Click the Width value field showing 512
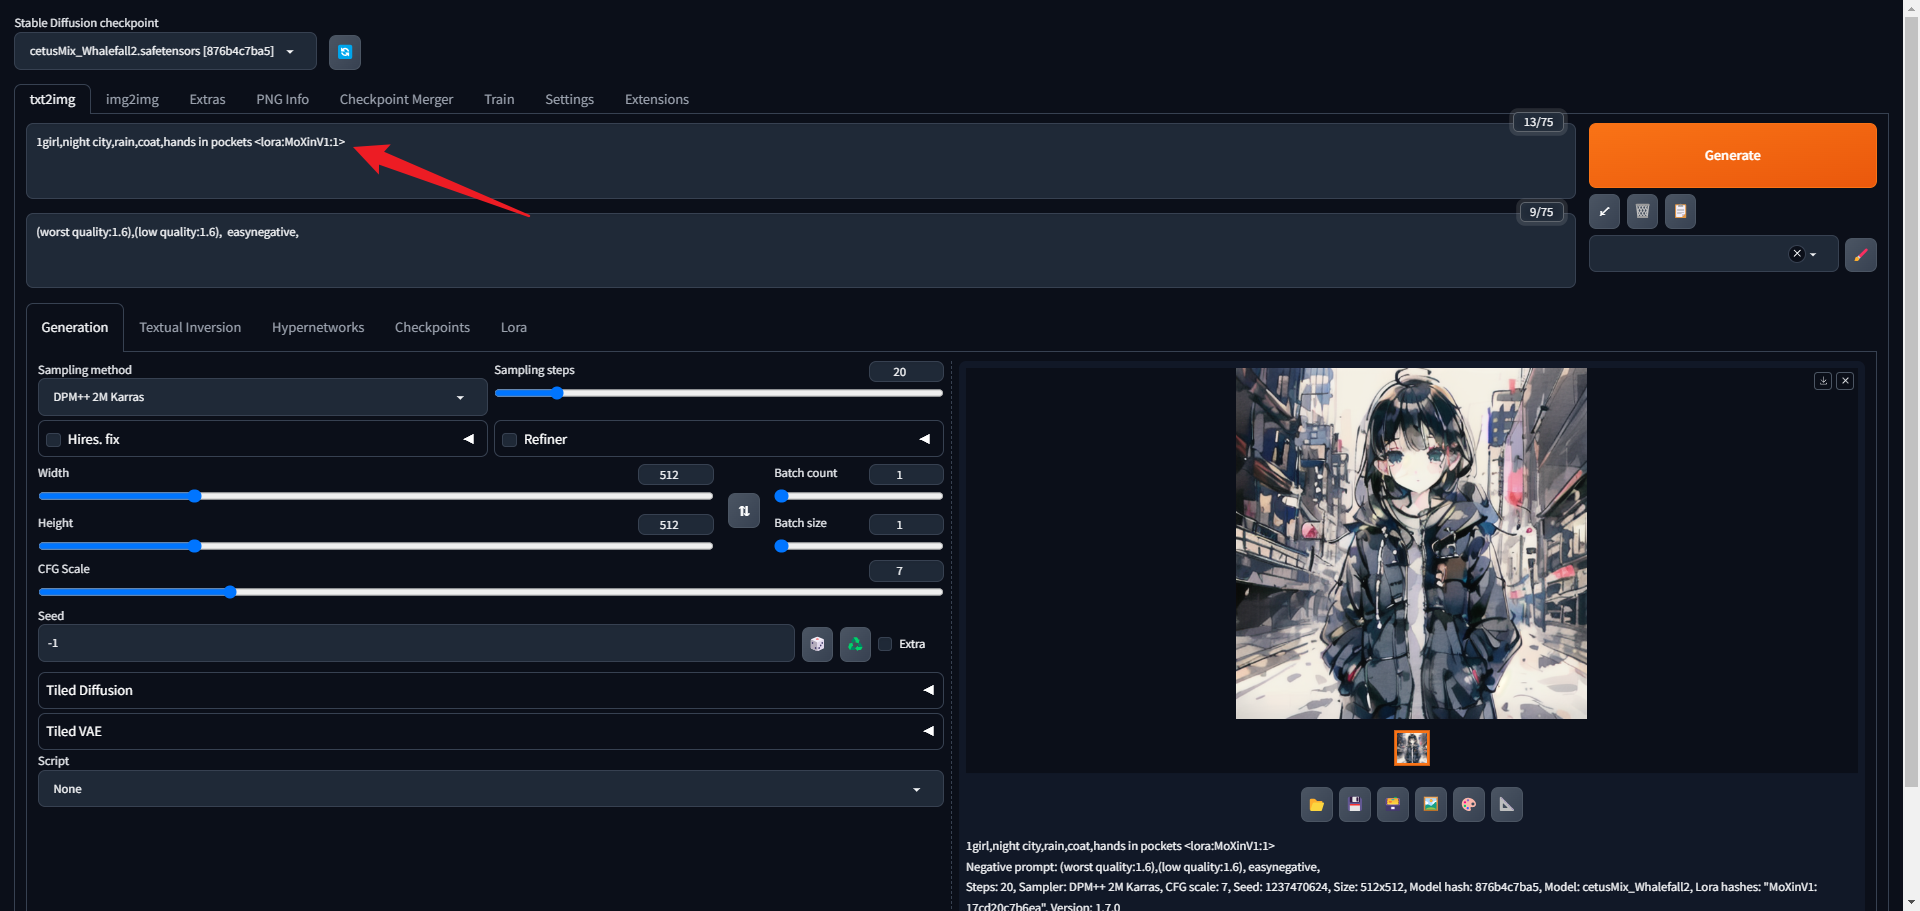This screenshot has width=1920, height=911. coord(676,475)
